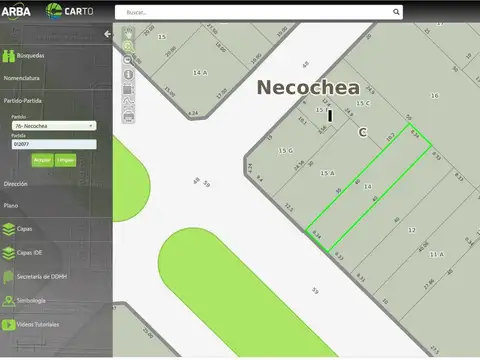The height and width of the screenshot is (360, 480).
Task: Expand the Partido-Partida search section
Action: click(x=23, y=101)
